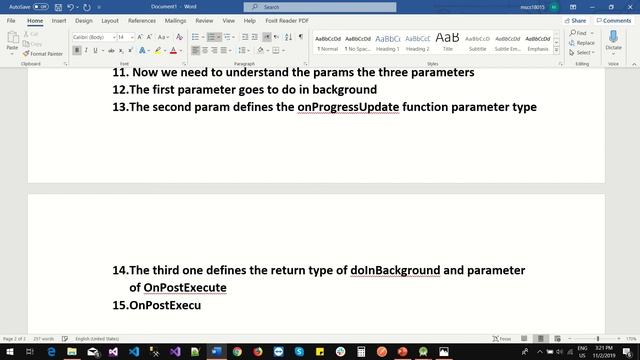640x360 pixels.
Task: Open Focus mode in status bar
Action: (502, 338)
